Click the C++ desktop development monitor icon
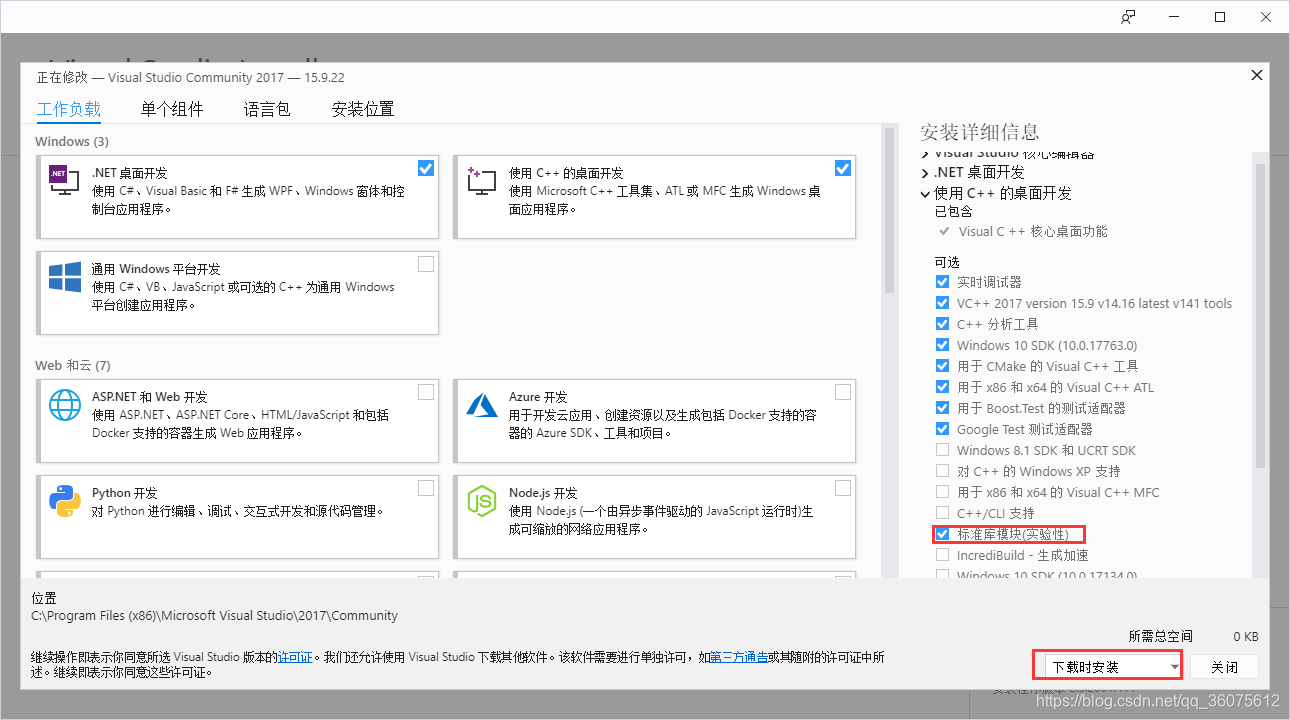The height and width of the screenshot is (720, 1290). pos(481,180)
